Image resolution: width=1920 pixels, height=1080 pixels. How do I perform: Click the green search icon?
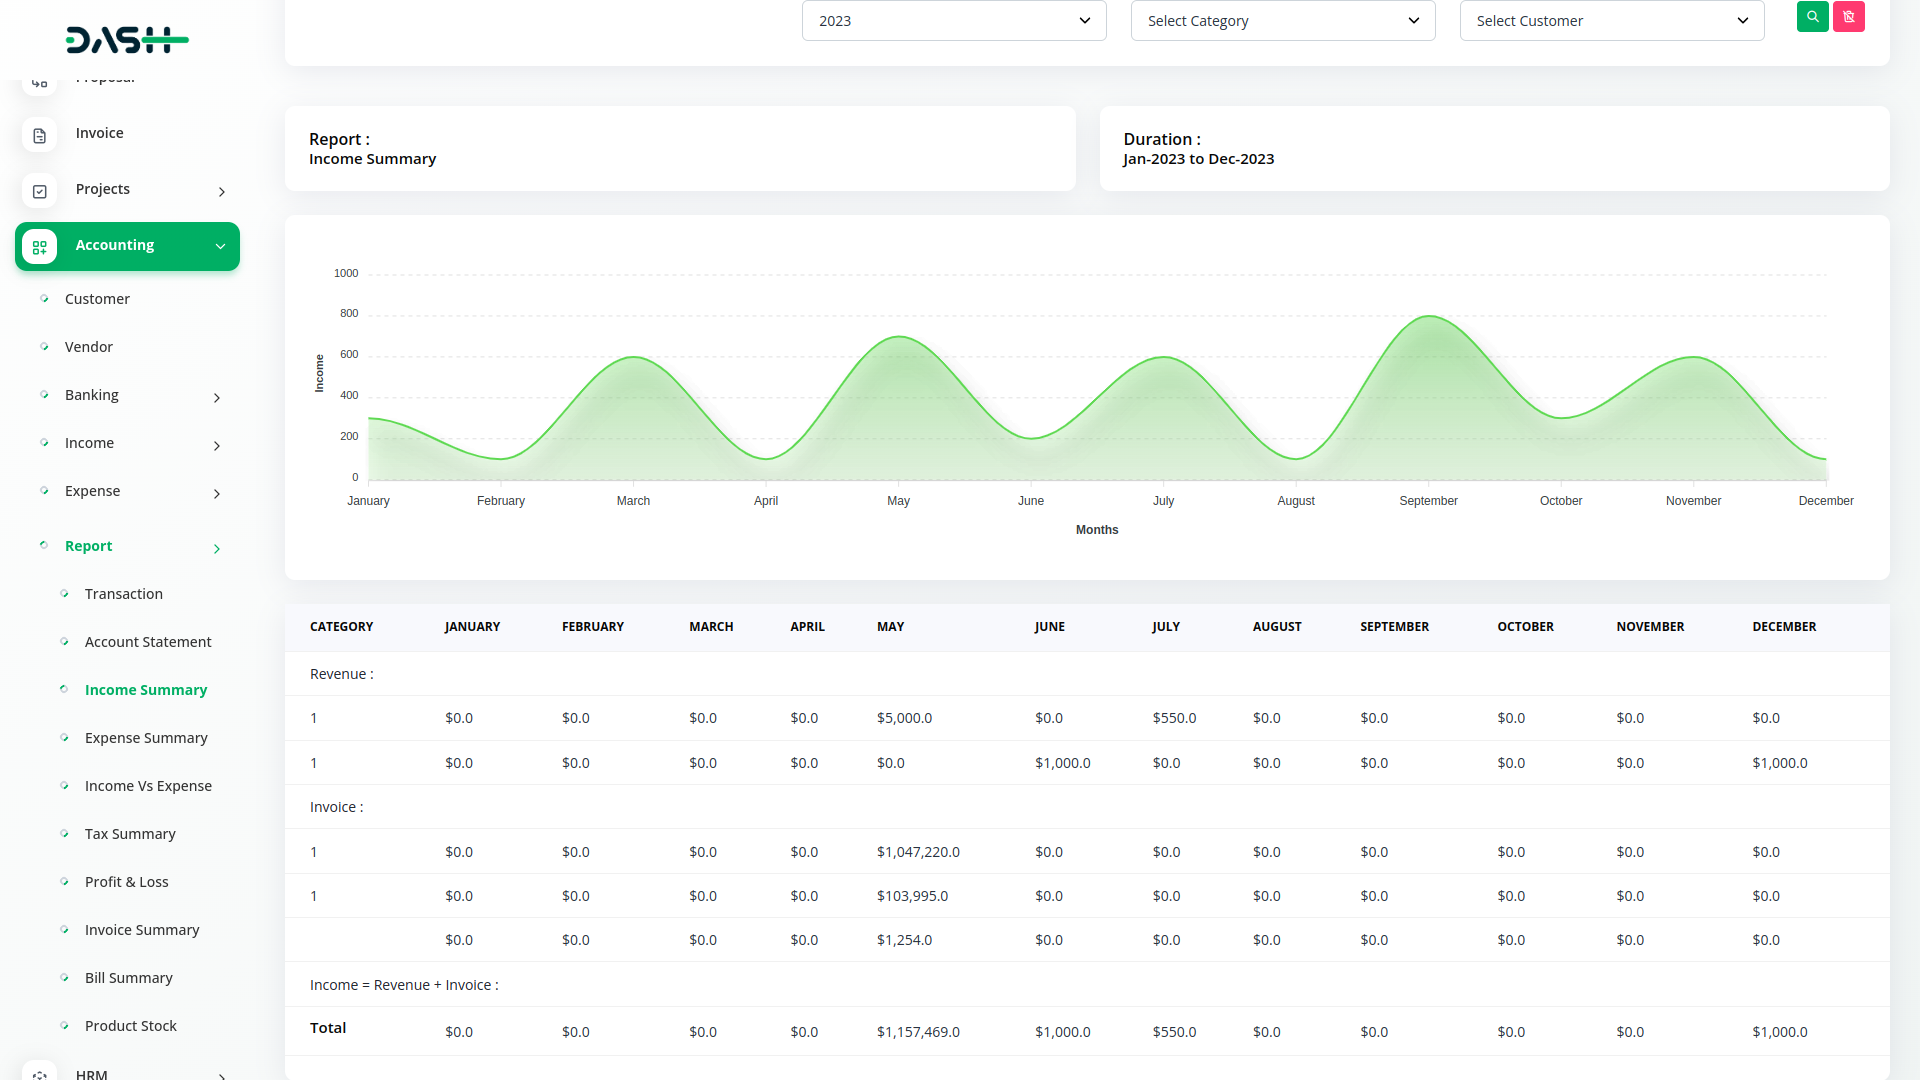[1812, 17]
